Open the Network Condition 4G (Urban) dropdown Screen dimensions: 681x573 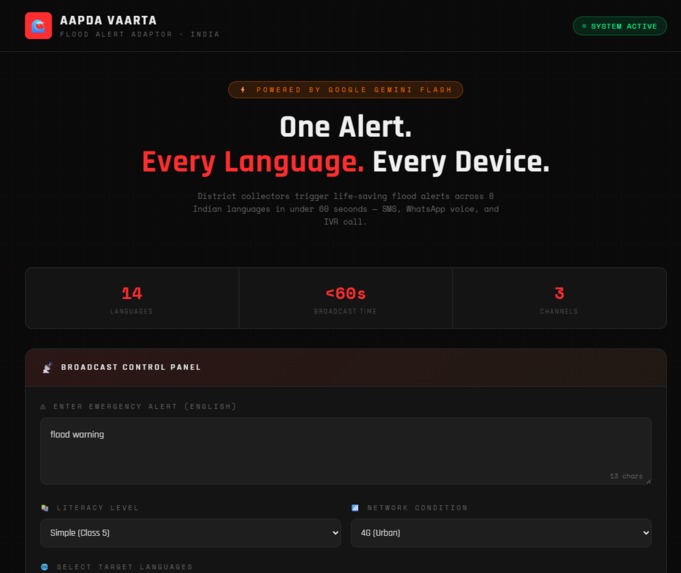pos(501,533)
